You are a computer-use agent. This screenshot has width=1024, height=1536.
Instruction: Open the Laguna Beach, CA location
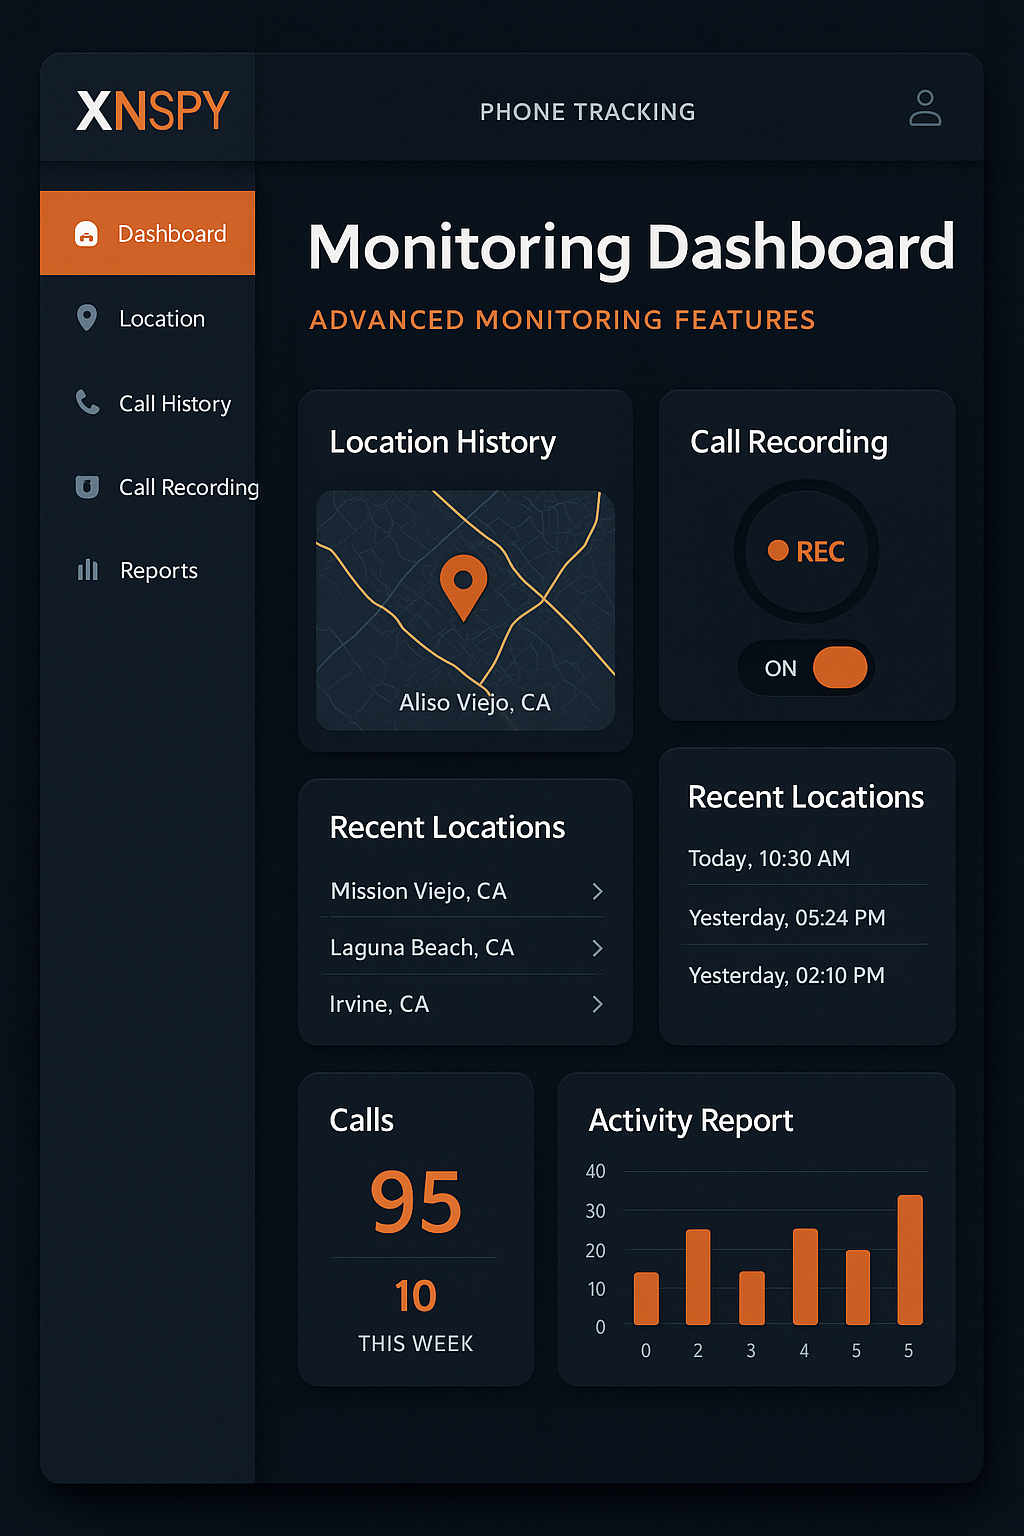[466, 947]
